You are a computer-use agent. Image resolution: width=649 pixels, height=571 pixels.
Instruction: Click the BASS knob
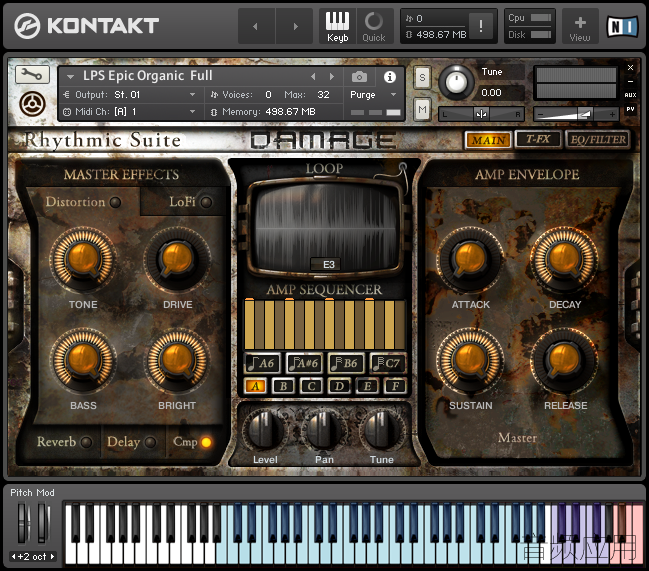pyautogui.click(x=83, y=360)
